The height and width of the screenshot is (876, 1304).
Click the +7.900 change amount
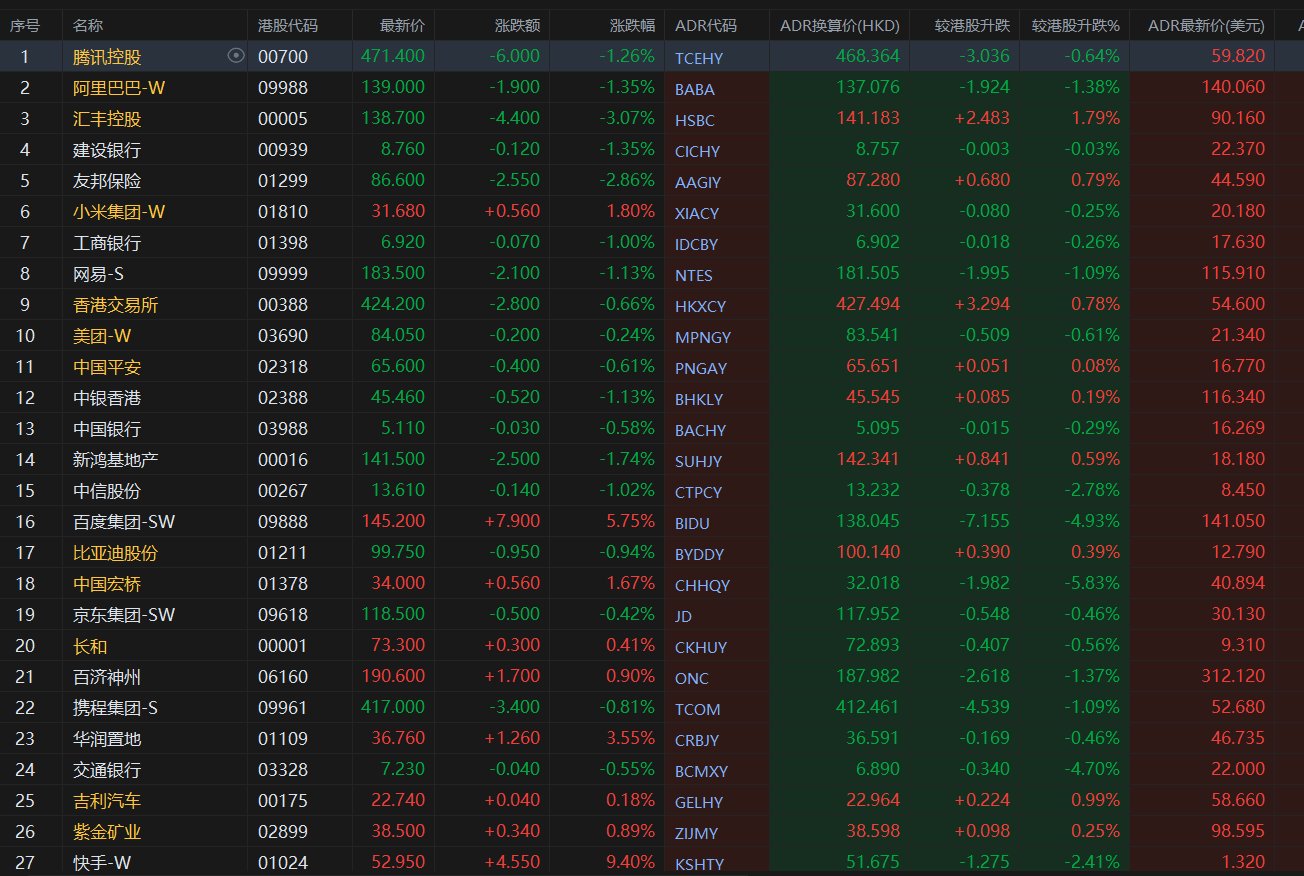click(x=512, y=521)
